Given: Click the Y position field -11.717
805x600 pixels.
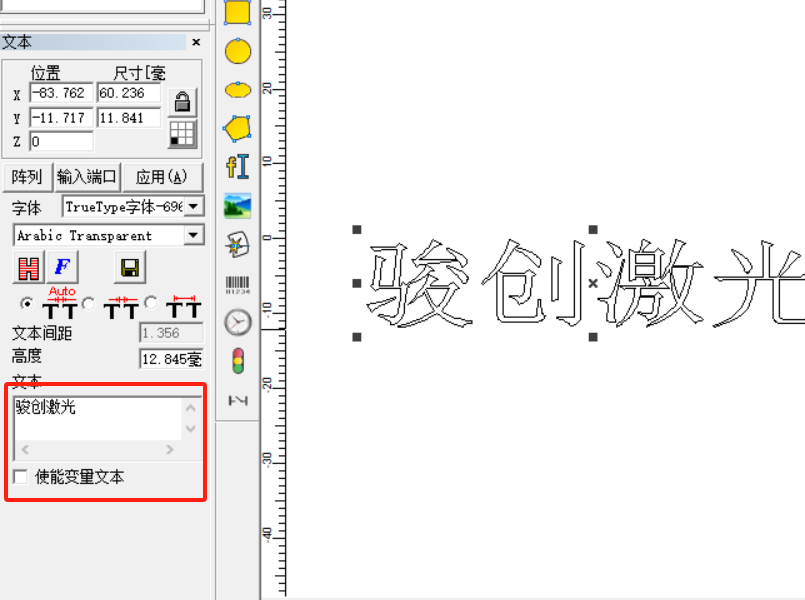Looking at the screenshot, I should pos(61,118).
